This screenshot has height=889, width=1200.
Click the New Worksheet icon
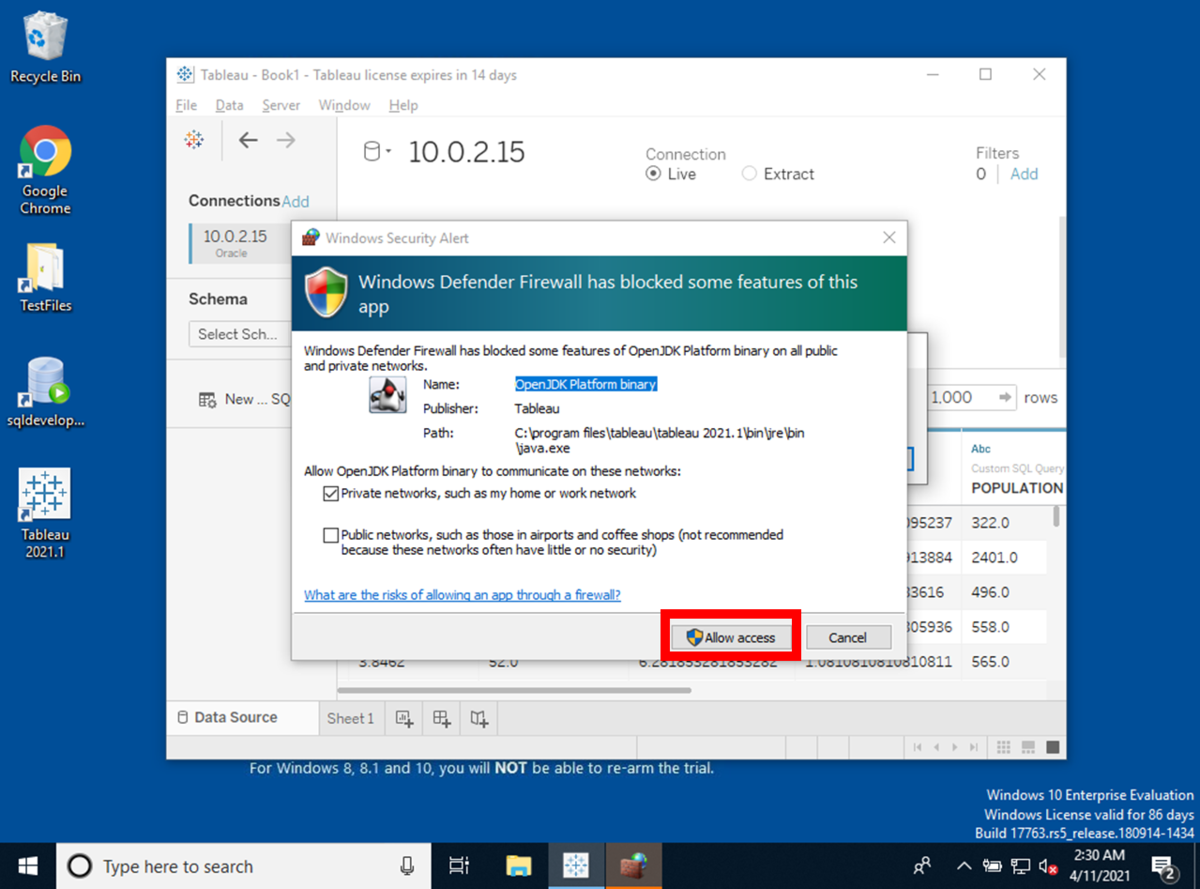click(405, 718)
